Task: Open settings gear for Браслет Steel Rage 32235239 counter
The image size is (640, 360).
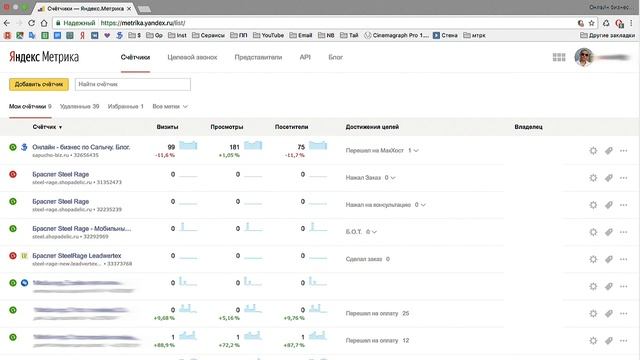Action: [x=593, y=205]
